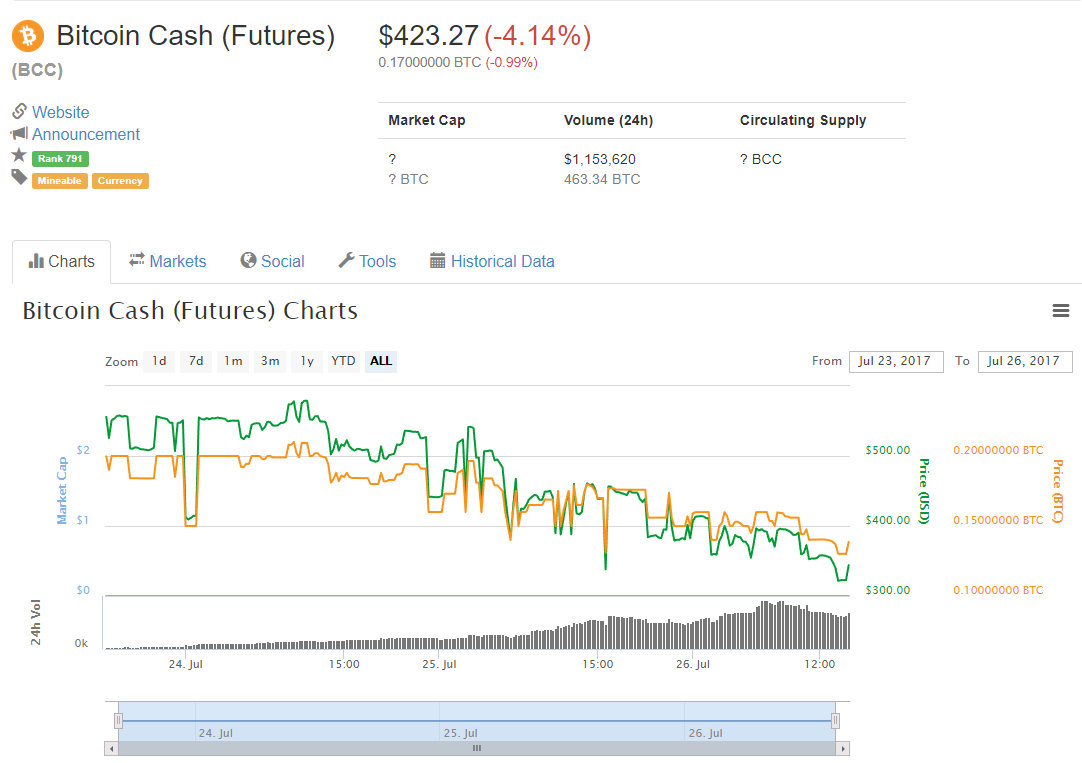Click the Market Cap axis label

62,490
